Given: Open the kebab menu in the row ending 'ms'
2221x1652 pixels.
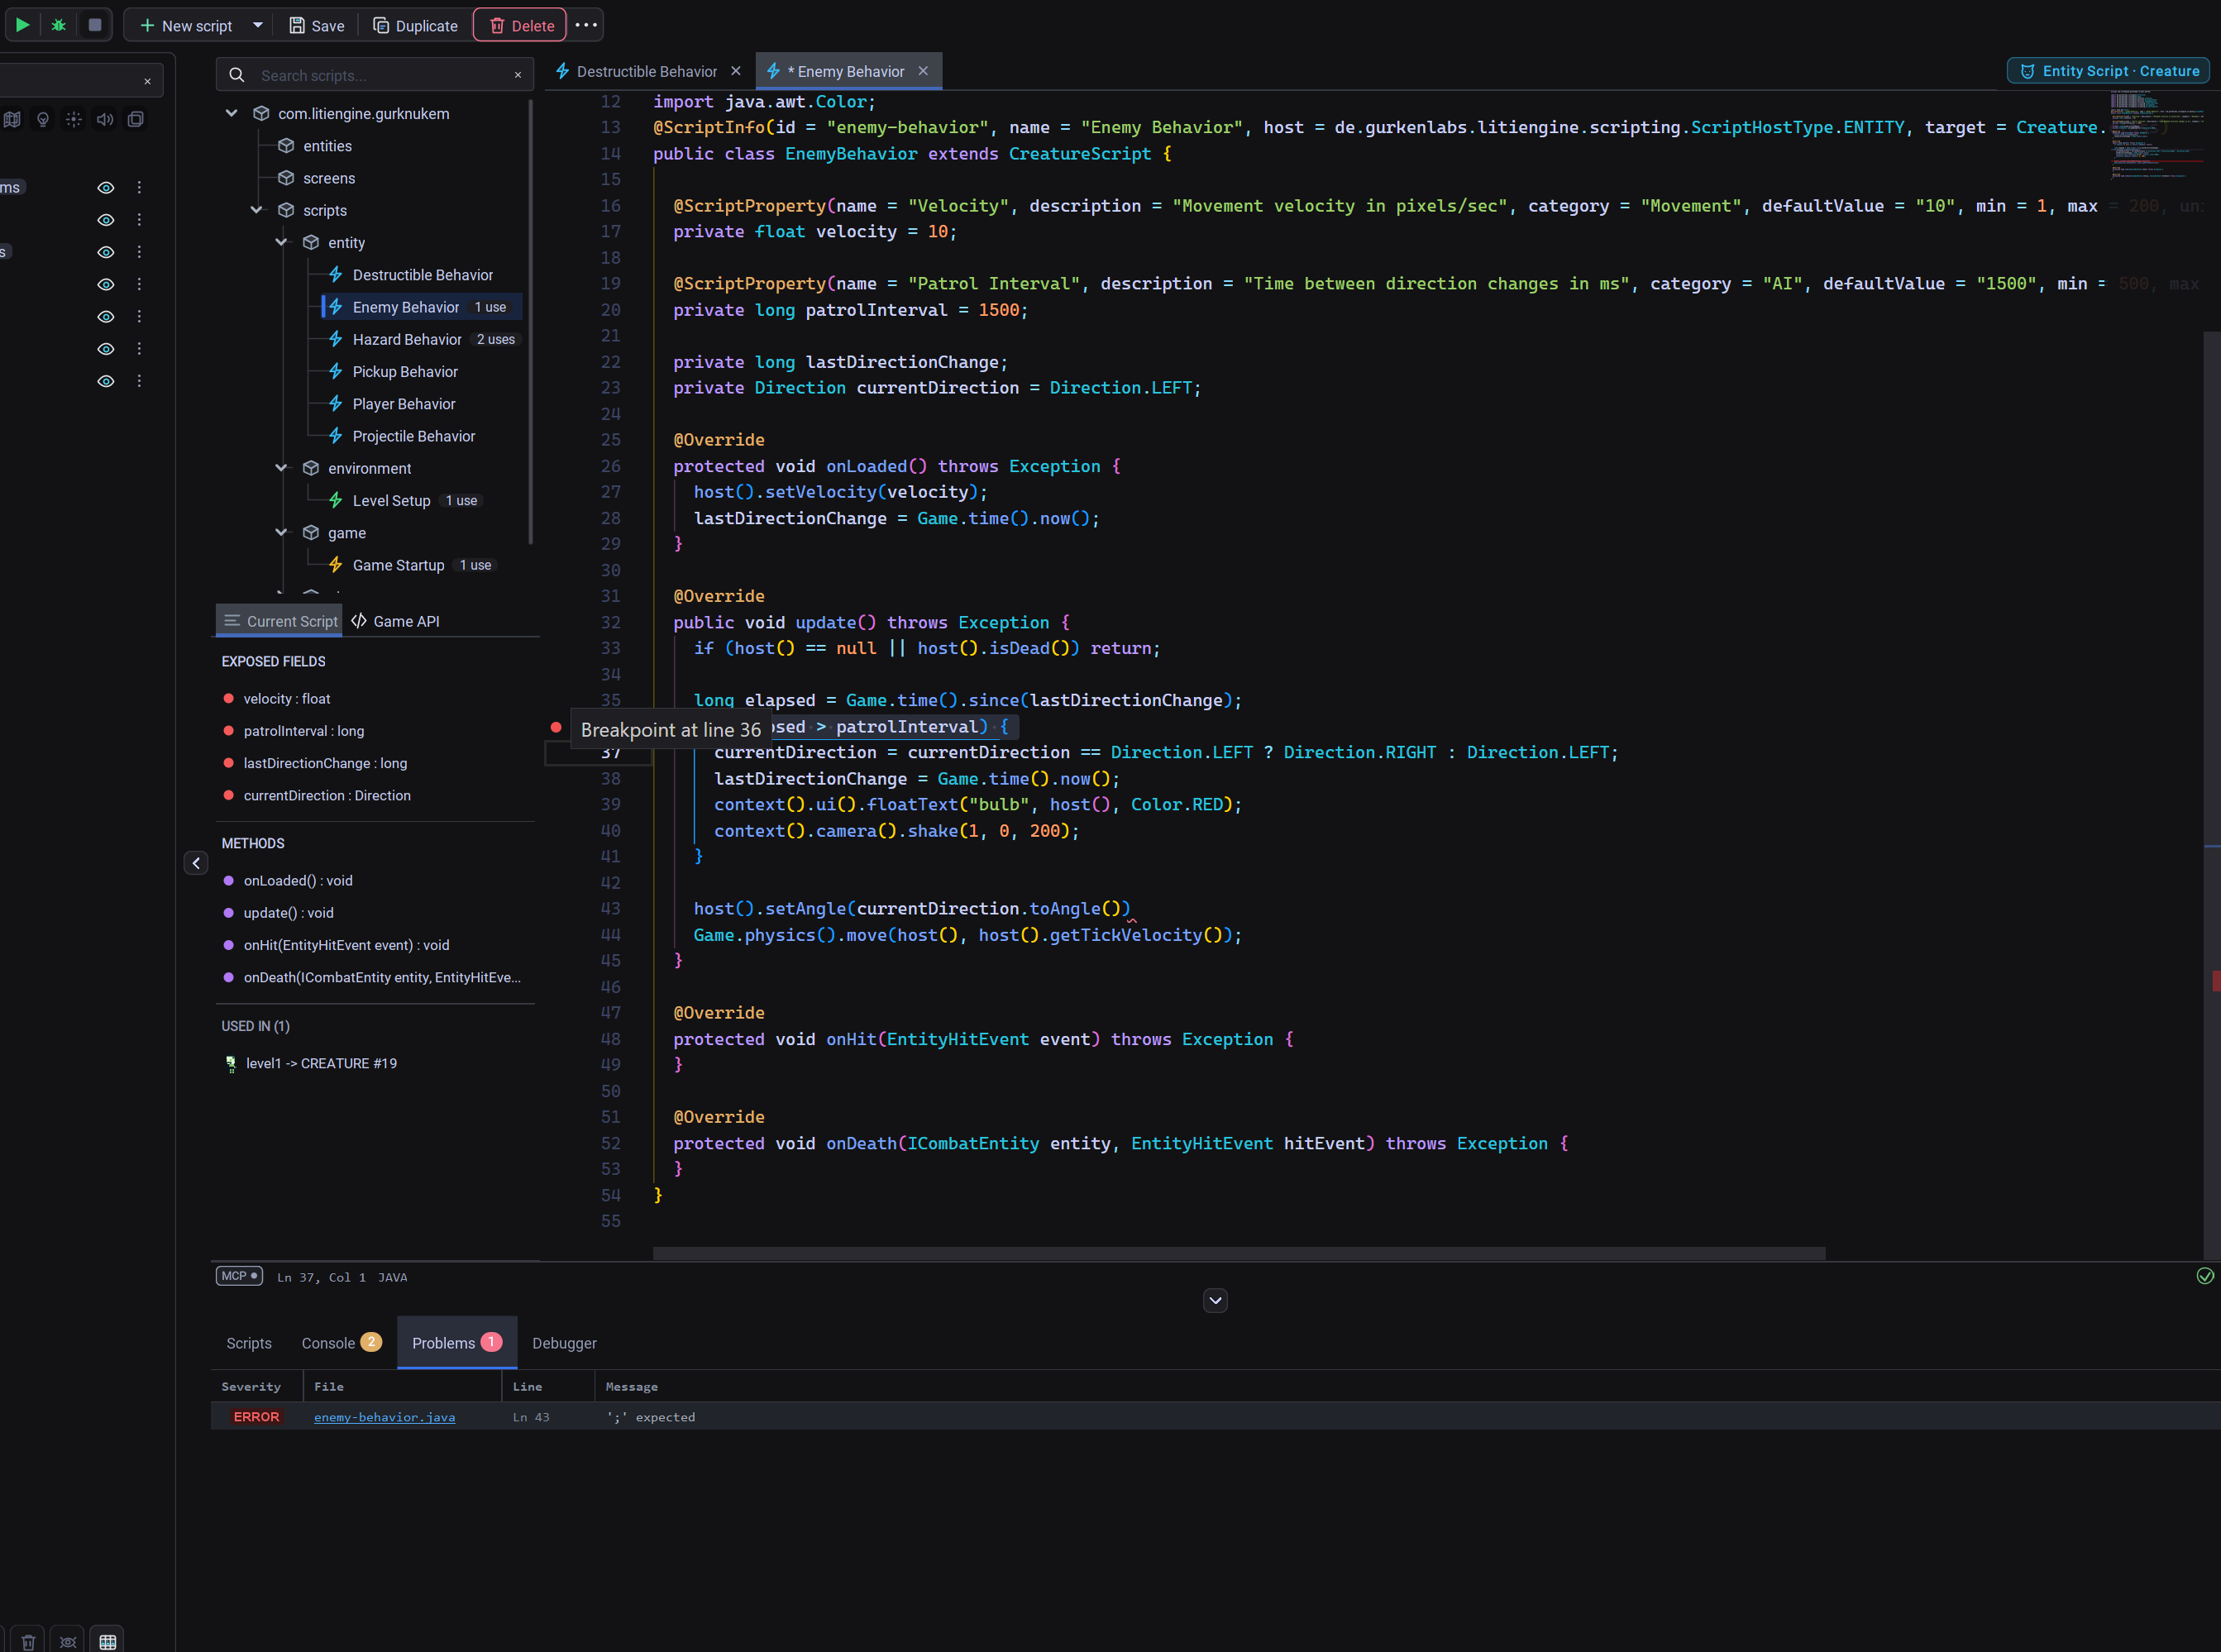Looking at the screenshot, I should (x=139, y=187).
